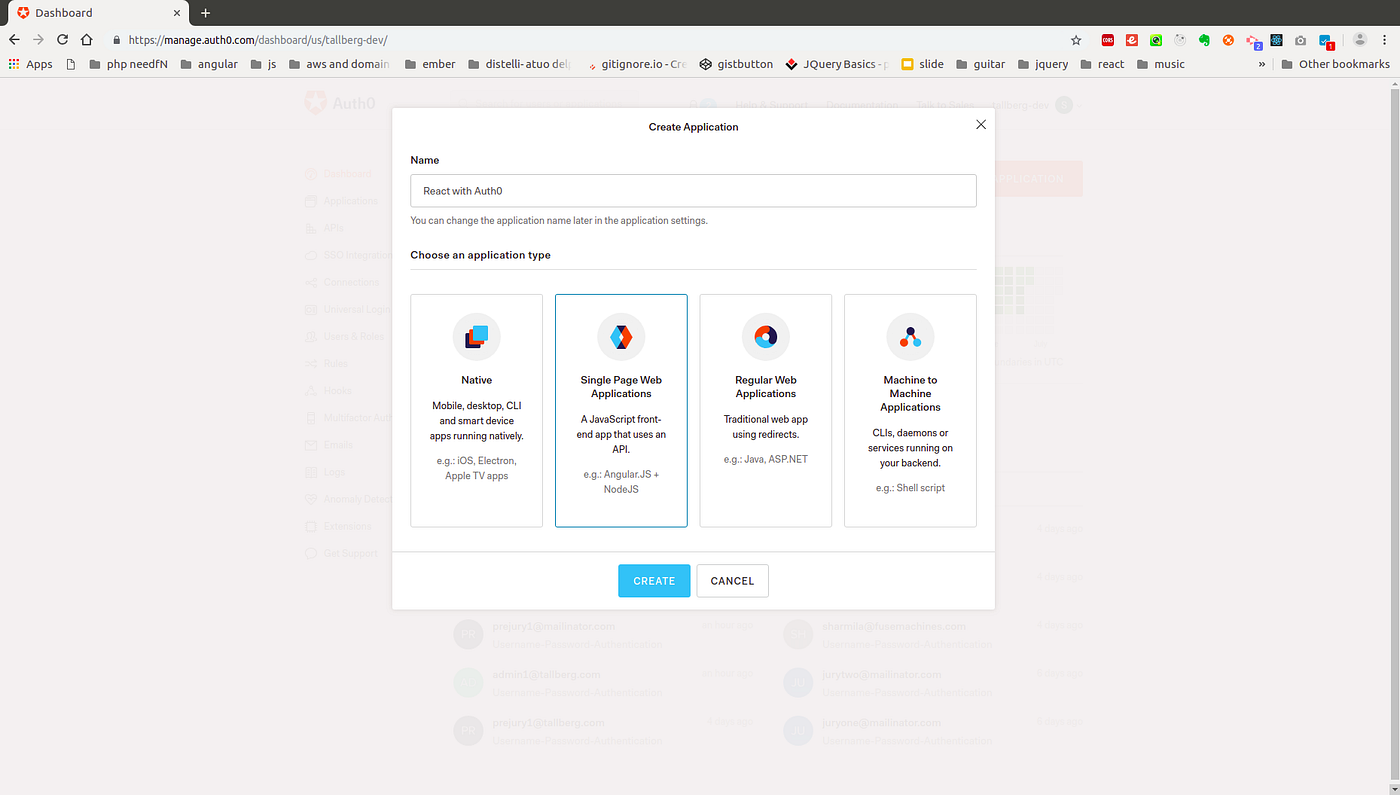Click the Connections sidebar icon
The height and width of the screenshot is (795, 1400).
[x=310, y=281]
